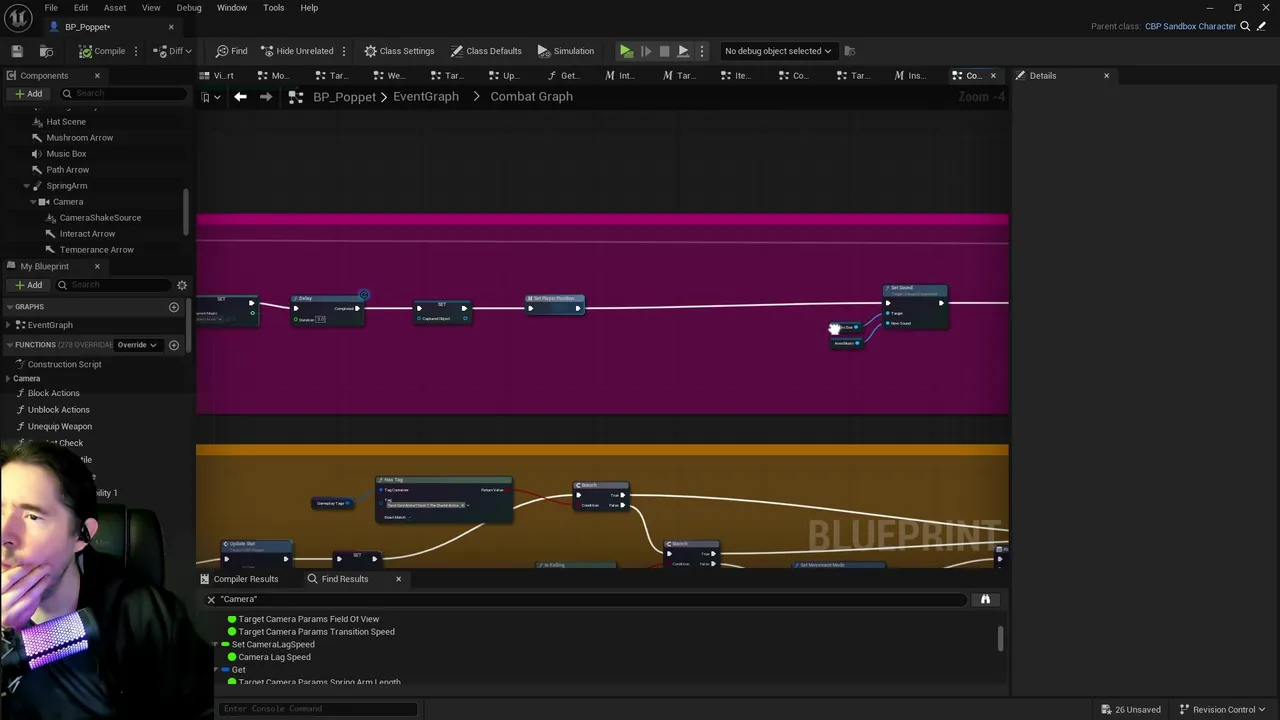Select the Construction Script function
Screen dimensions: 1280x720
tap(64, 365)
